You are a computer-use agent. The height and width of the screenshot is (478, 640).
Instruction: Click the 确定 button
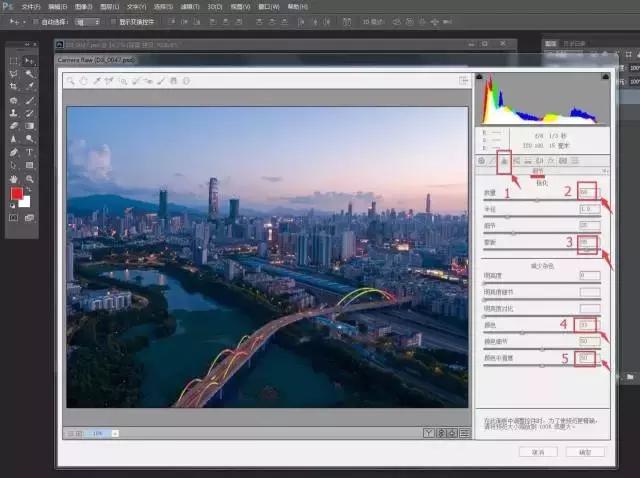coord(586,452)
